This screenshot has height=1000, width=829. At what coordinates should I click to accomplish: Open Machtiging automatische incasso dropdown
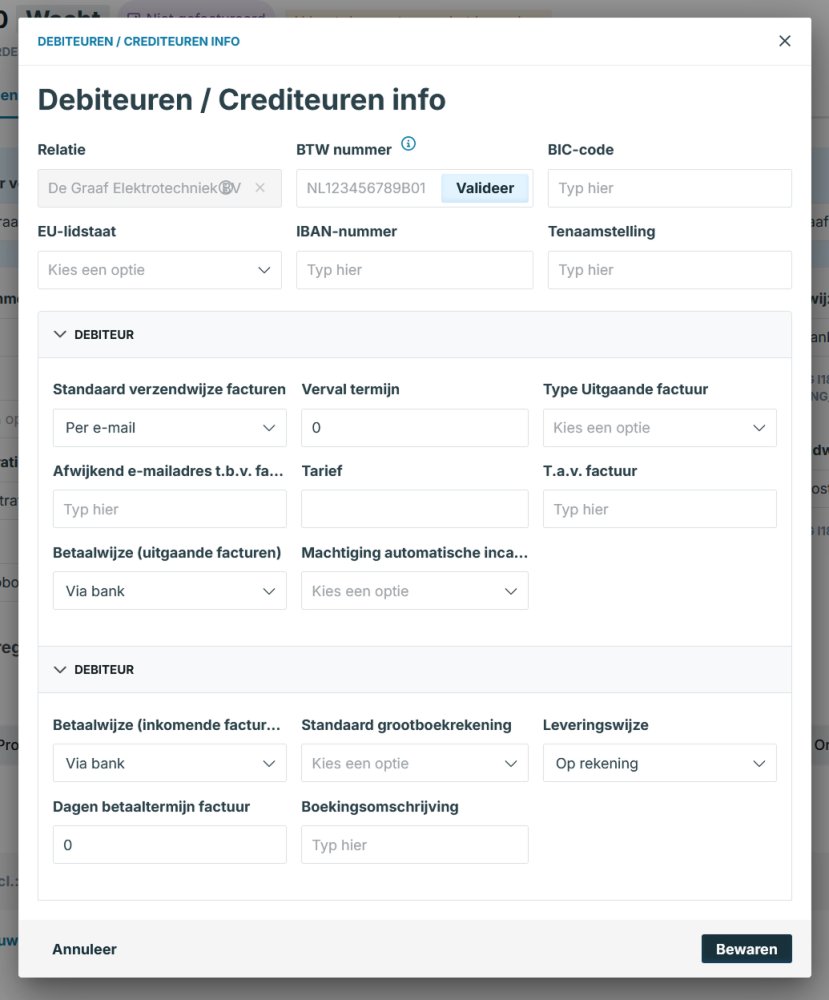tap(414, 591)
